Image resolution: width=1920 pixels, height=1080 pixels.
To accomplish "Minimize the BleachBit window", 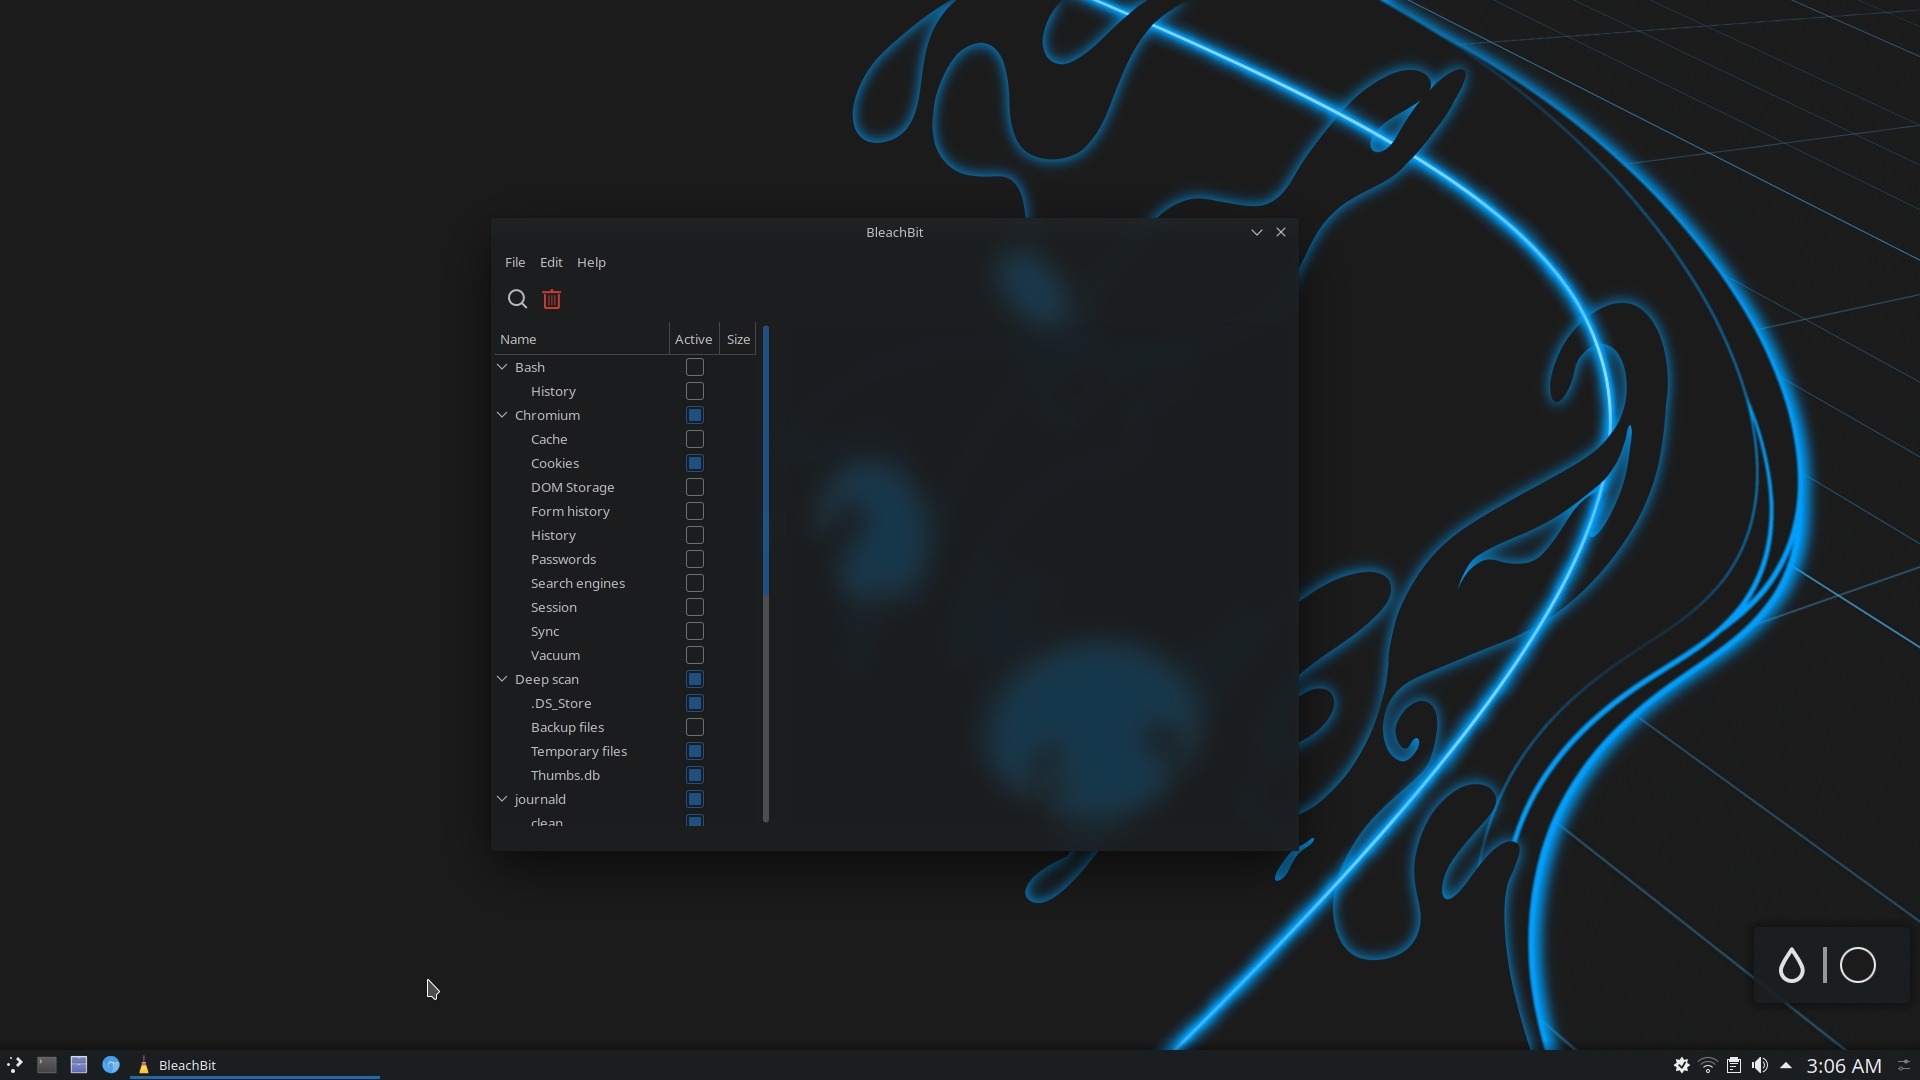I will point(1257,232).
